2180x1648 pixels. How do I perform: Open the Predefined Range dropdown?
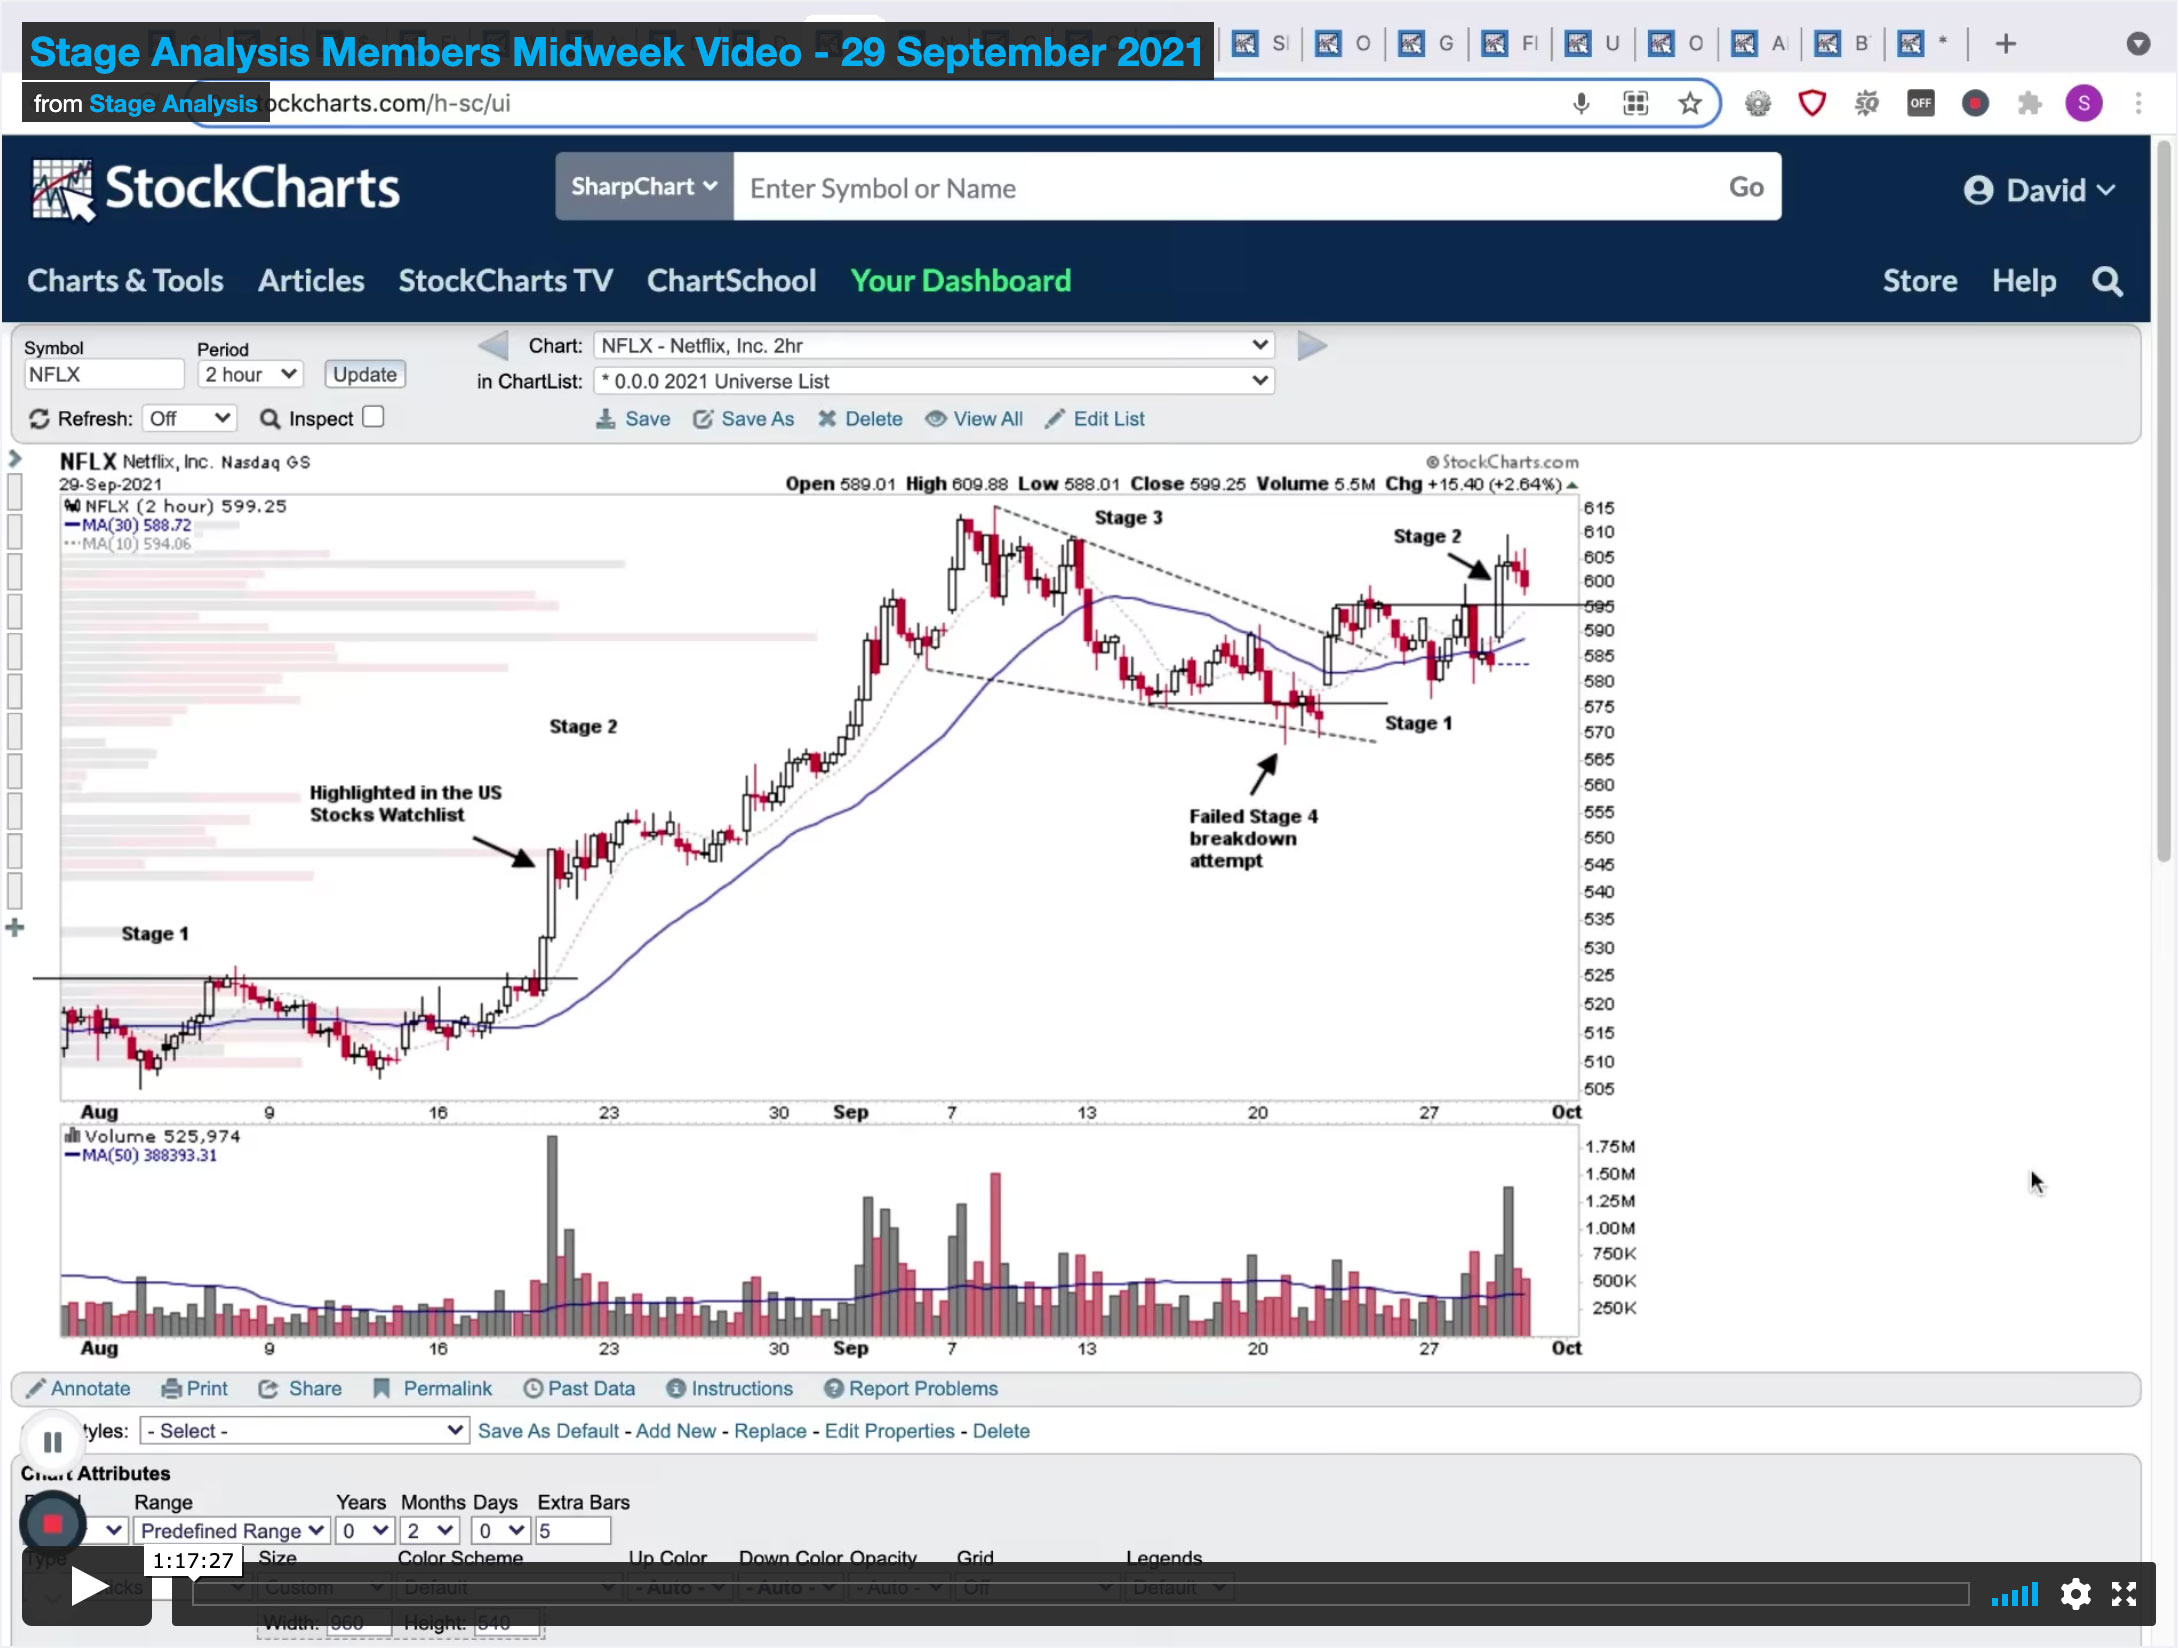point(232,1531)
